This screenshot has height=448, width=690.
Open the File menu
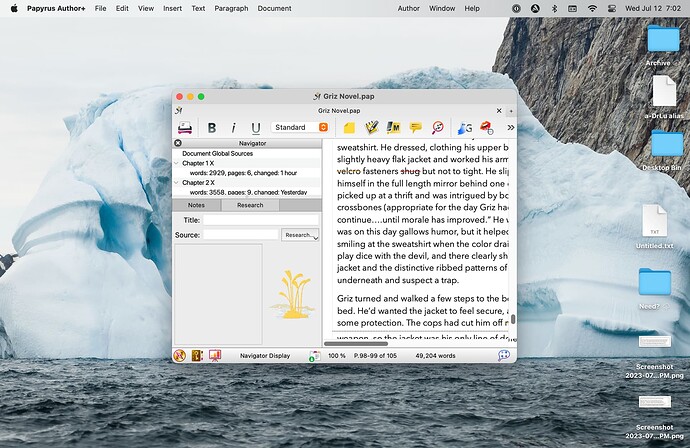coord(100,8)
